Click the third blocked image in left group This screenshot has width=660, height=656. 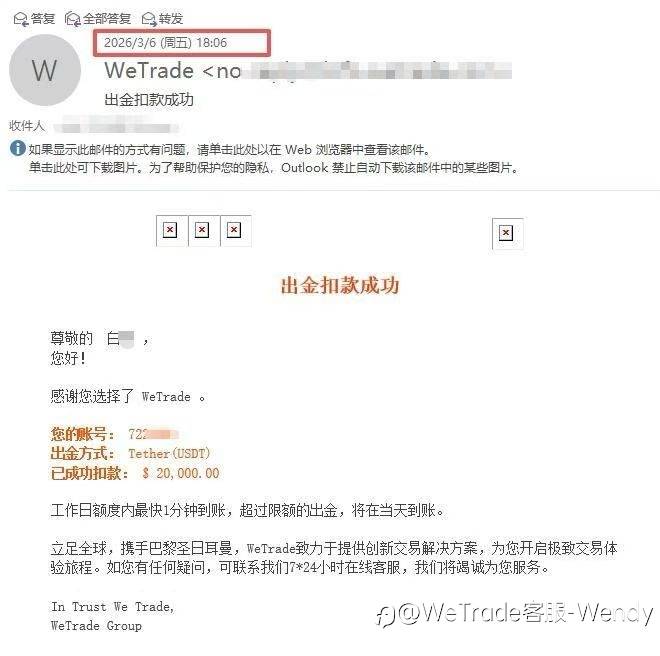point(234,230)
